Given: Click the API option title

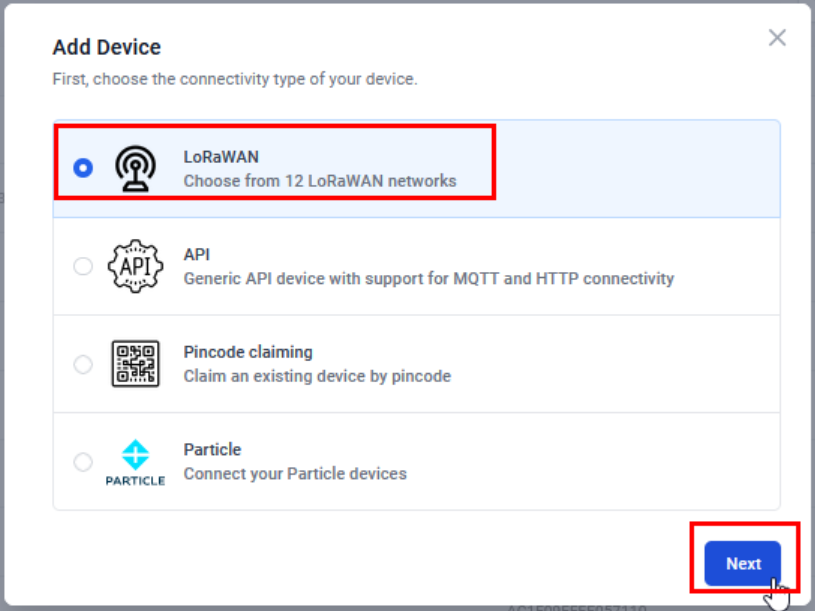Looking at the screenshot, I should click(196, 255).
